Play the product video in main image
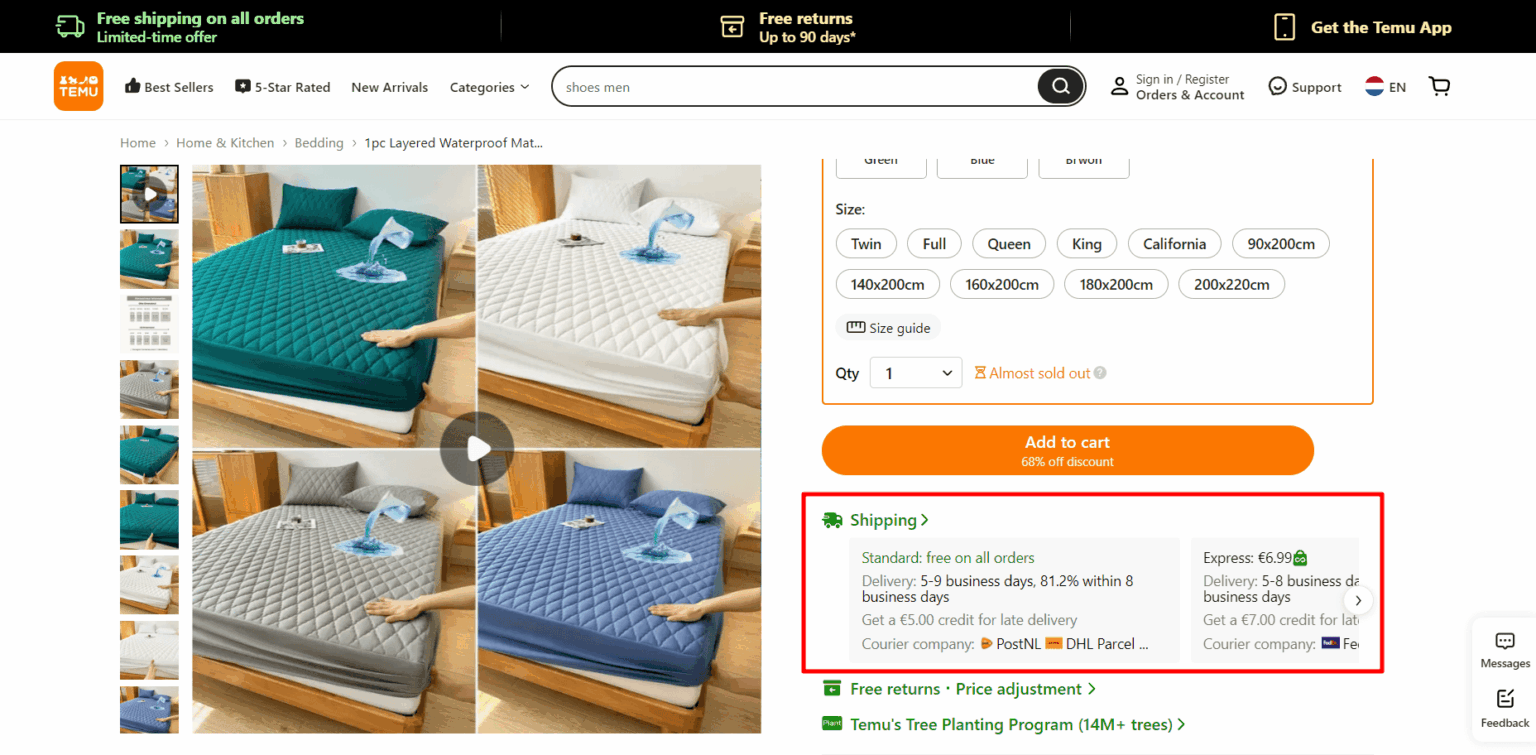This screenshot has height=755, width=1536. 477,449
